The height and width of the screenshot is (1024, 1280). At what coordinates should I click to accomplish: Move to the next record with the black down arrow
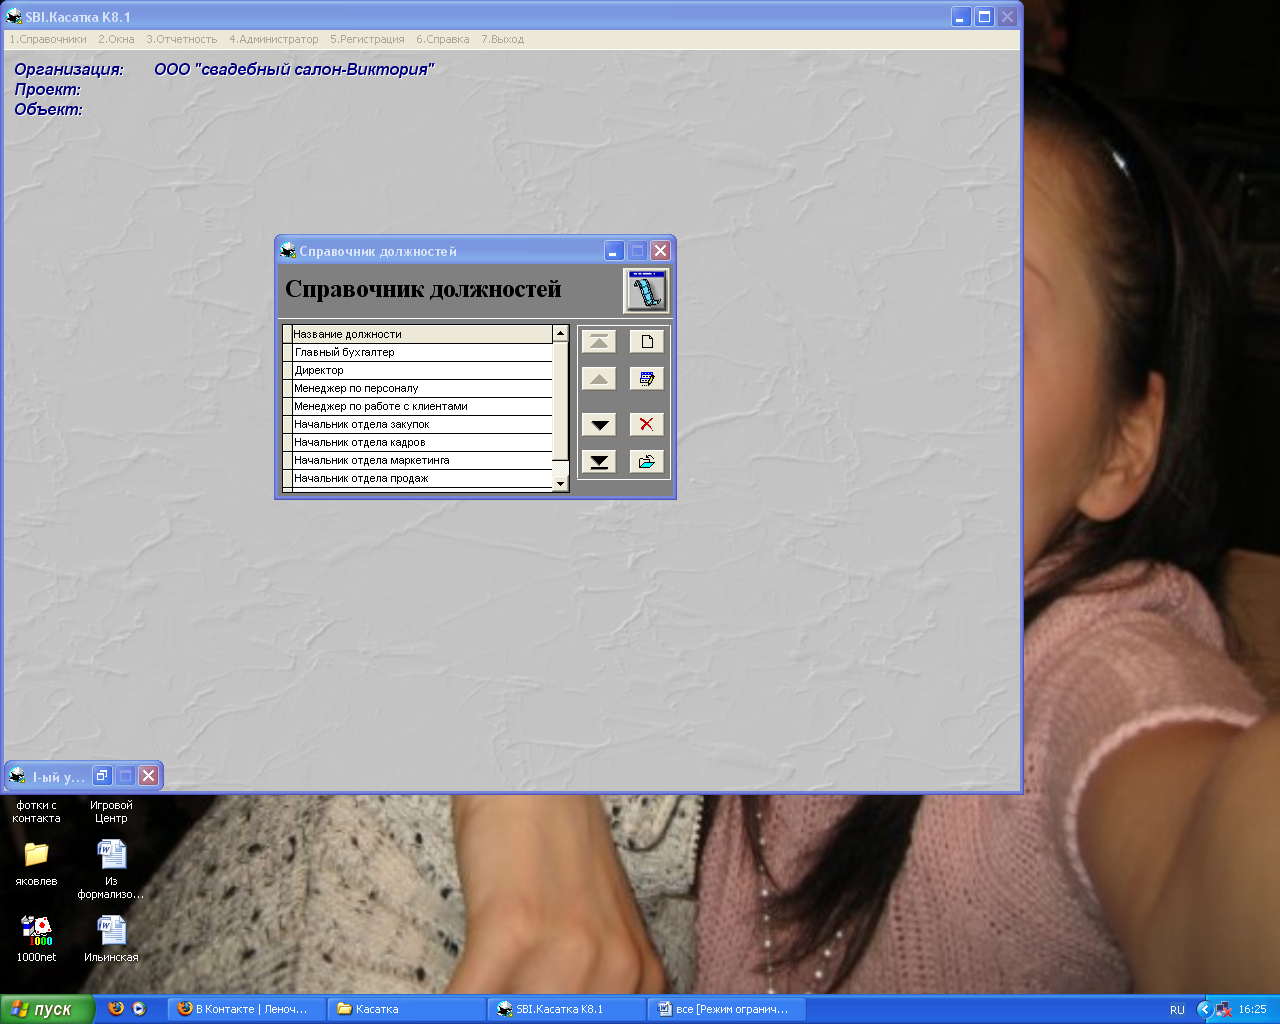(599, 425)
